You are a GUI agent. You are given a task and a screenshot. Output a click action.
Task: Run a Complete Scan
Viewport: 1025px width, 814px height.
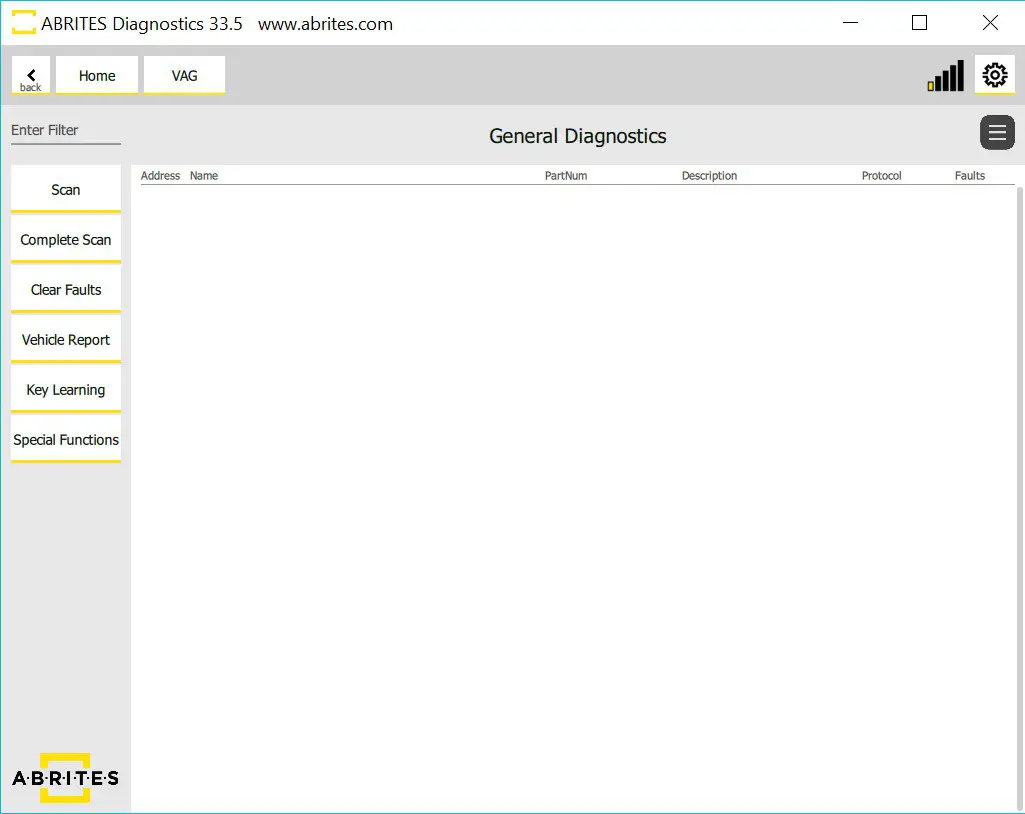(65, 239)
